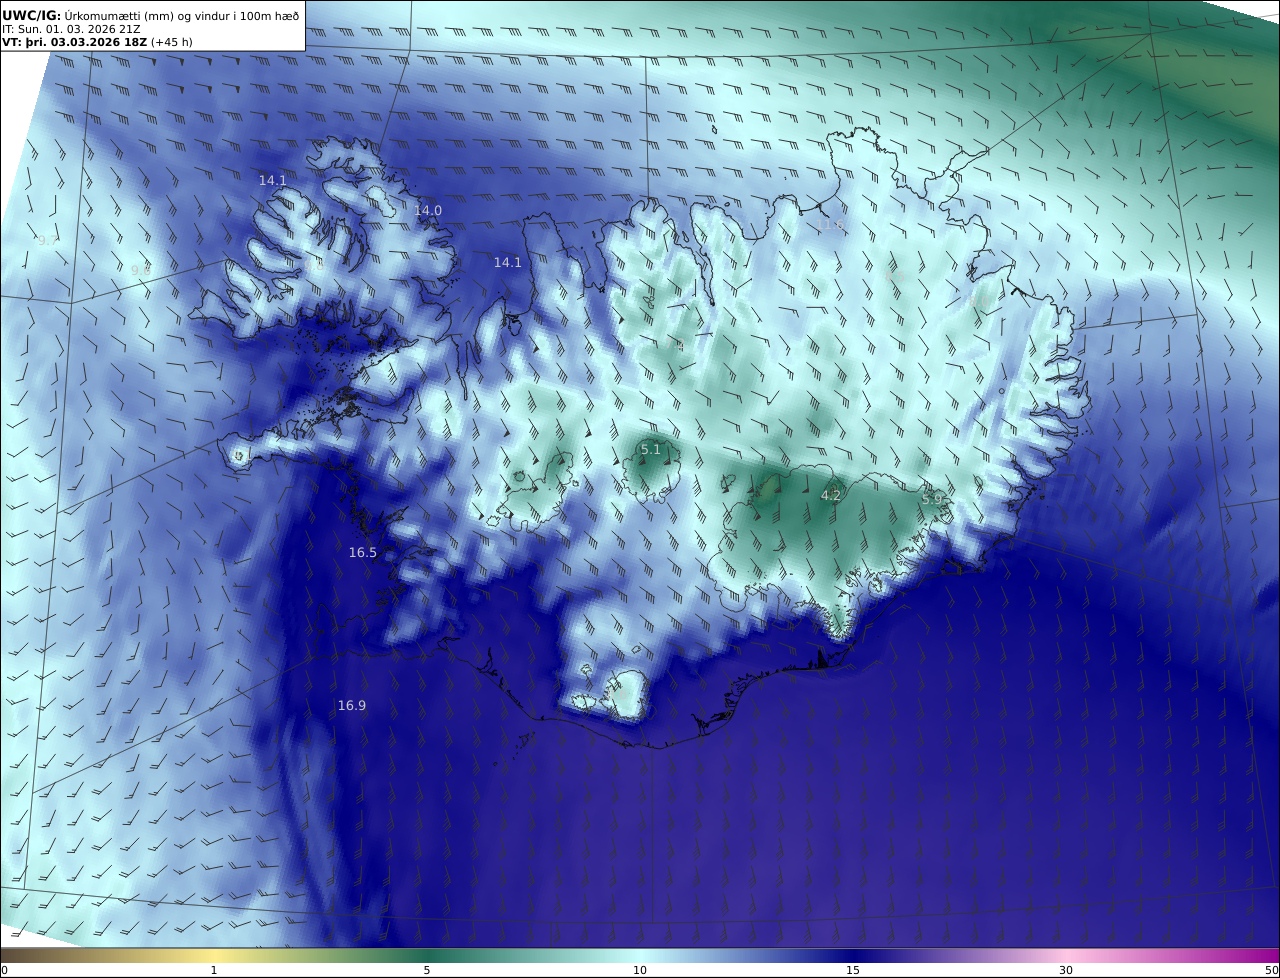Click the 5 tick label on the color scale
Viewport: 1280px width, 978px height.
coord(427,970)
